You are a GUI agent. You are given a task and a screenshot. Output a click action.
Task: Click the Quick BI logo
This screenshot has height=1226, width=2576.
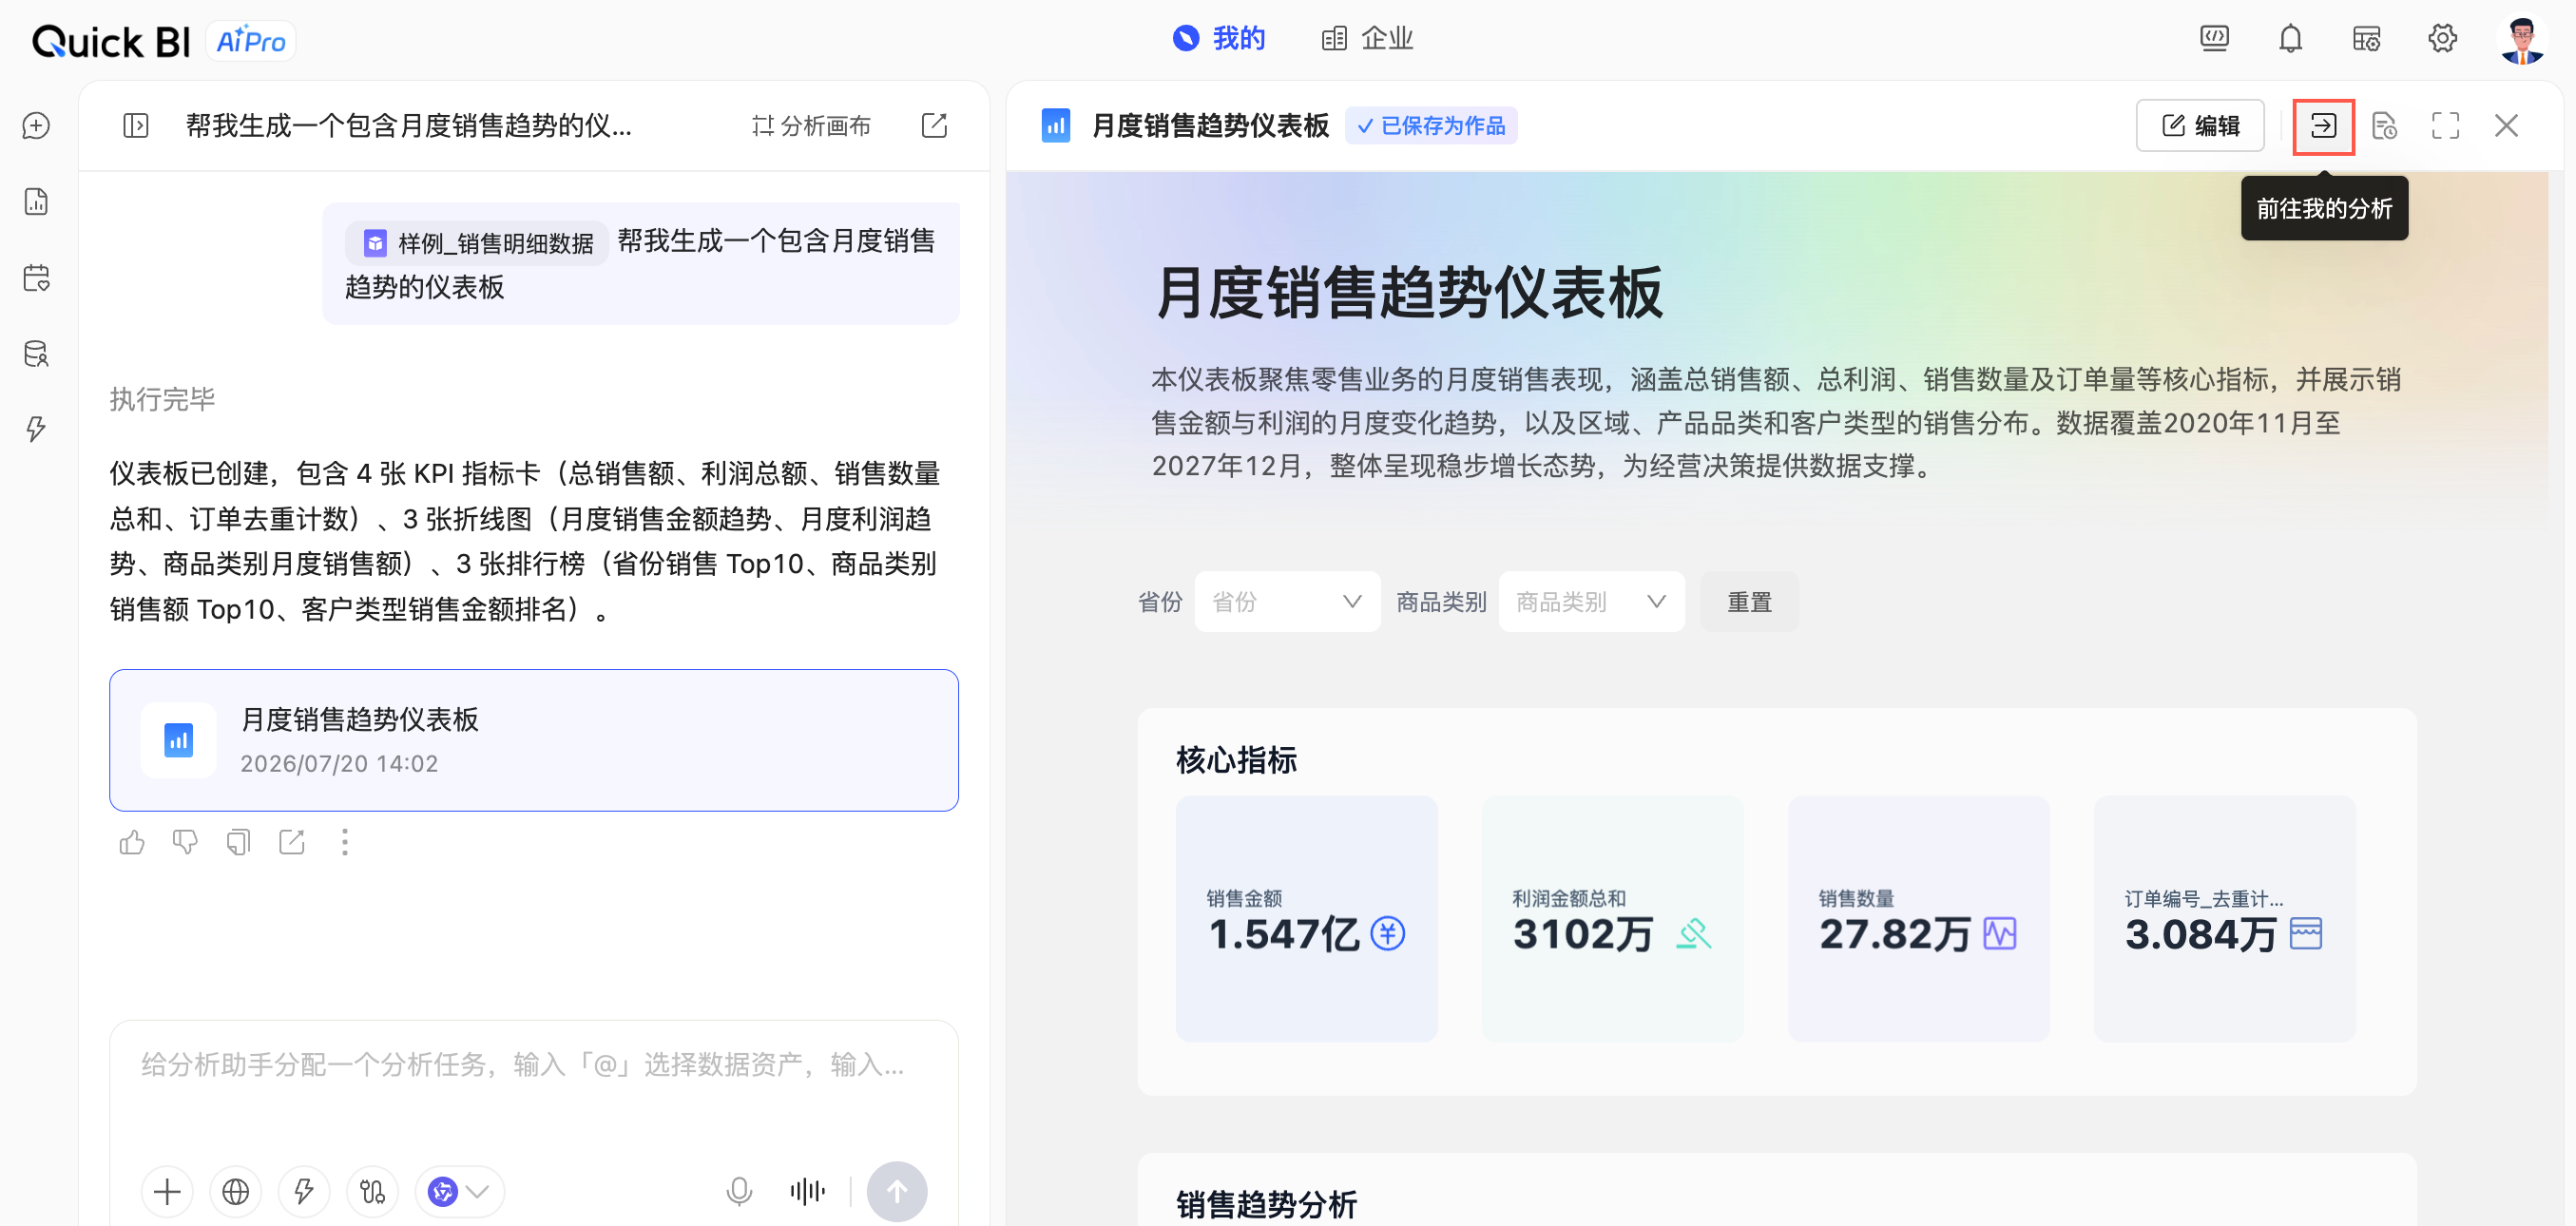(x=110, y=41)
